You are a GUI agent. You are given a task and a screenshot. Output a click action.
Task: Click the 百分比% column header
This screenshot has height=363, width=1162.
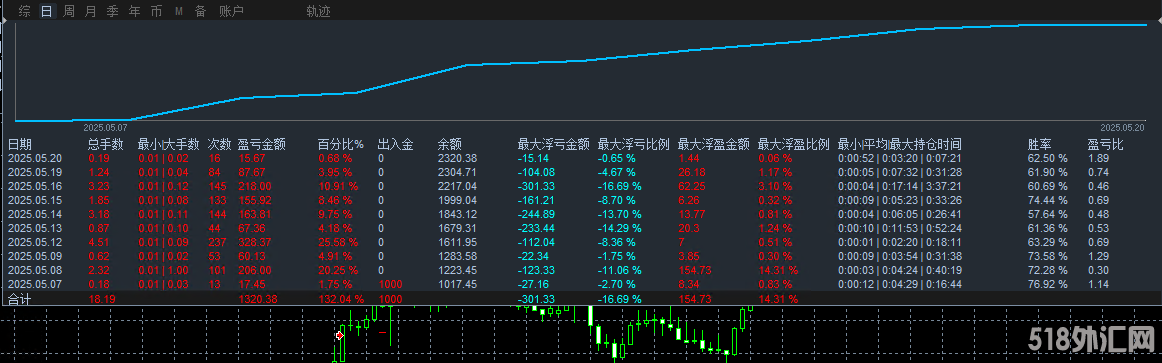(x=341, y=144)
